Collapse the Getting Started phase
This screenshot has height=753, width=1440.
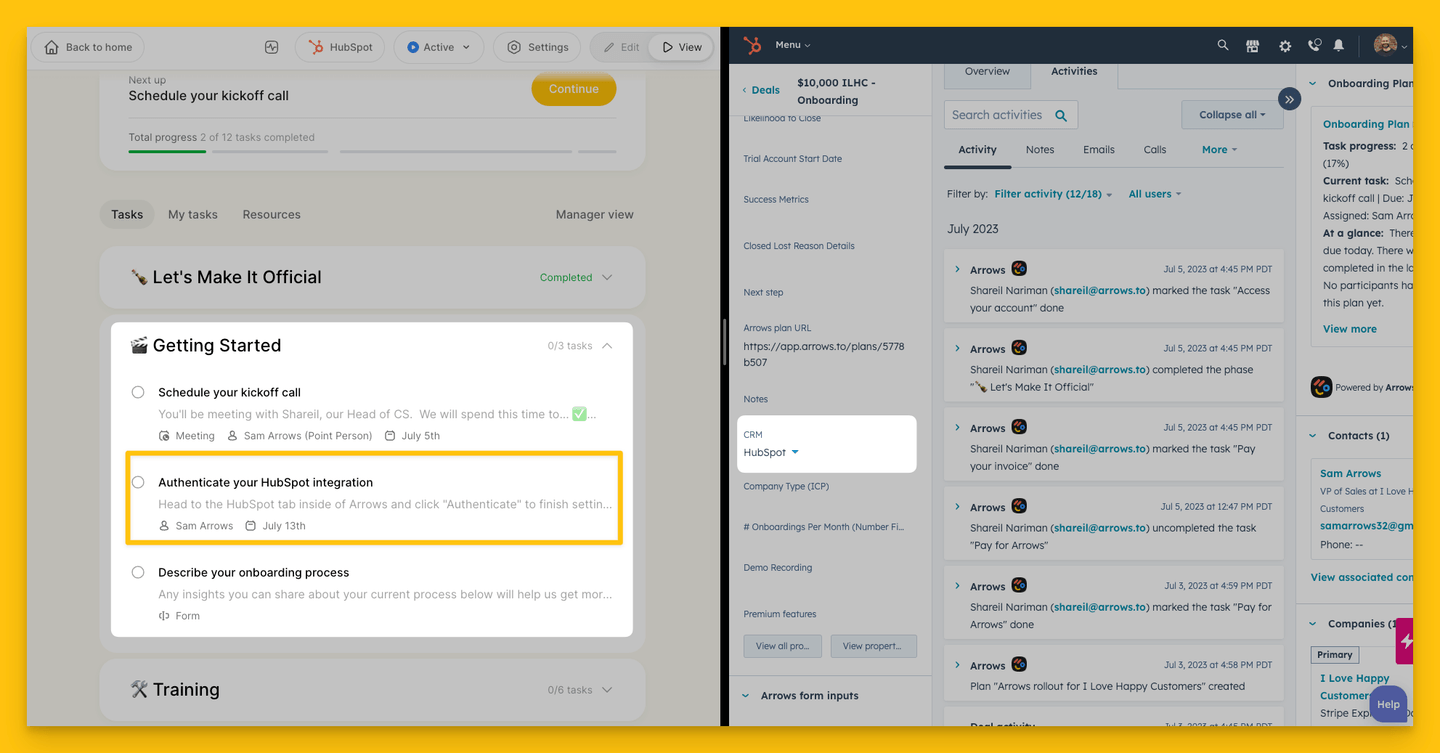coord(607,346)
